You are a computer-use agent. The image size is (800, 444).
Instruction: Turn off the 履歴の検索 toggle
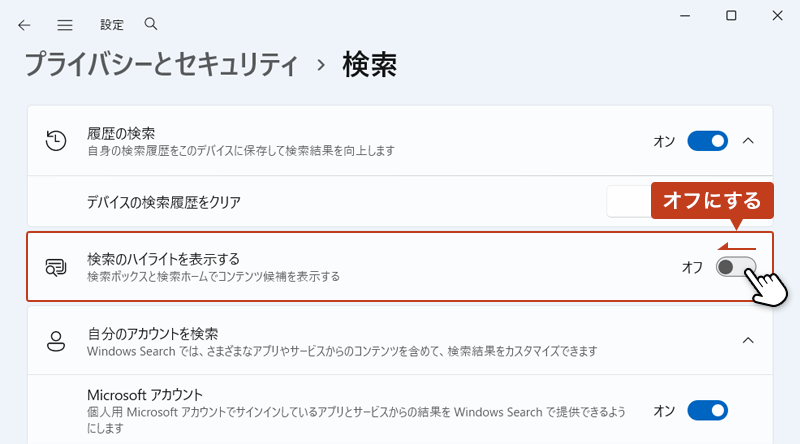[x=707, y=141]
